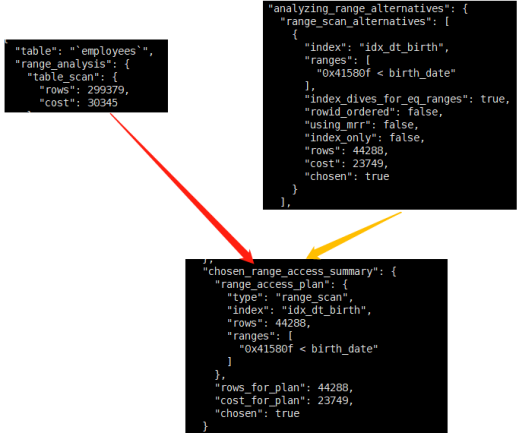
Task: Click the summary's "0x41580f < birth_date" range
Action: 308,349
